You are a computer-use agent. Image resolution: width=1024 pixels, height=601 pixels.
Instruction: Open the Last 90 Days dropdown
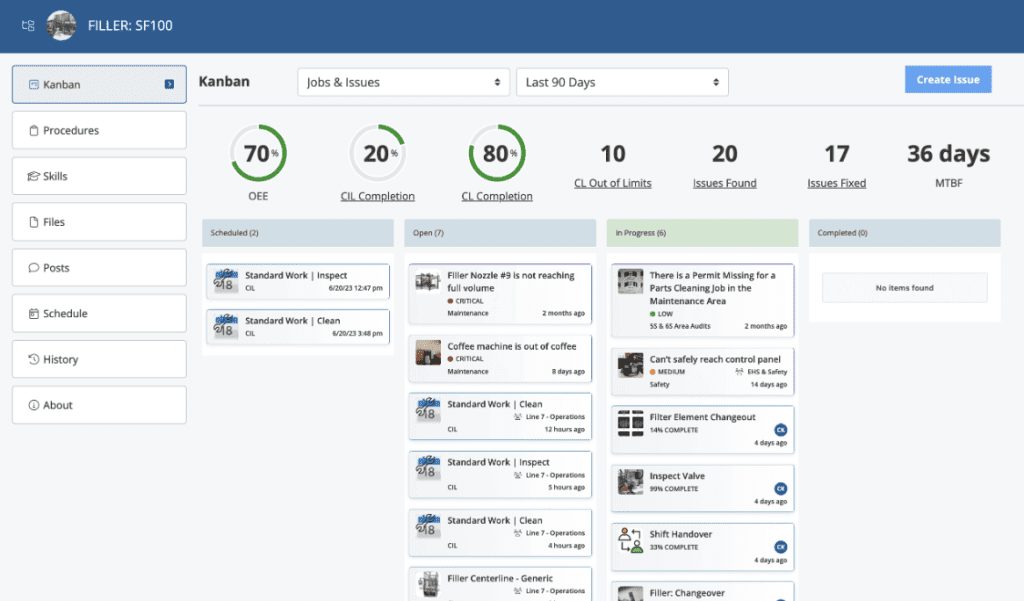click(x=622, y=82)
